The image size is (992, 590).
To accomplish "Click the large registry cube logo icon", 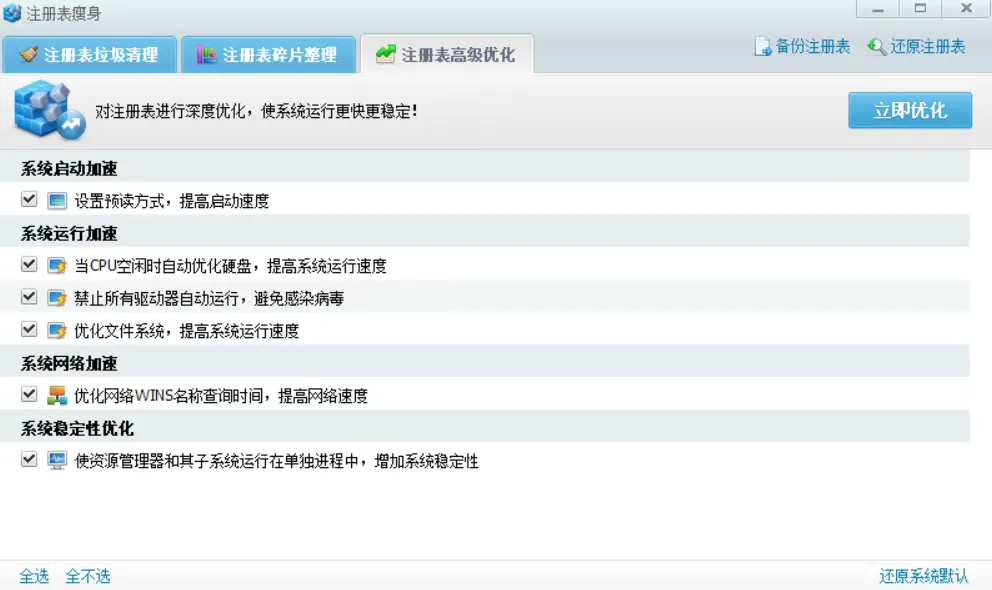I will 40,110.
